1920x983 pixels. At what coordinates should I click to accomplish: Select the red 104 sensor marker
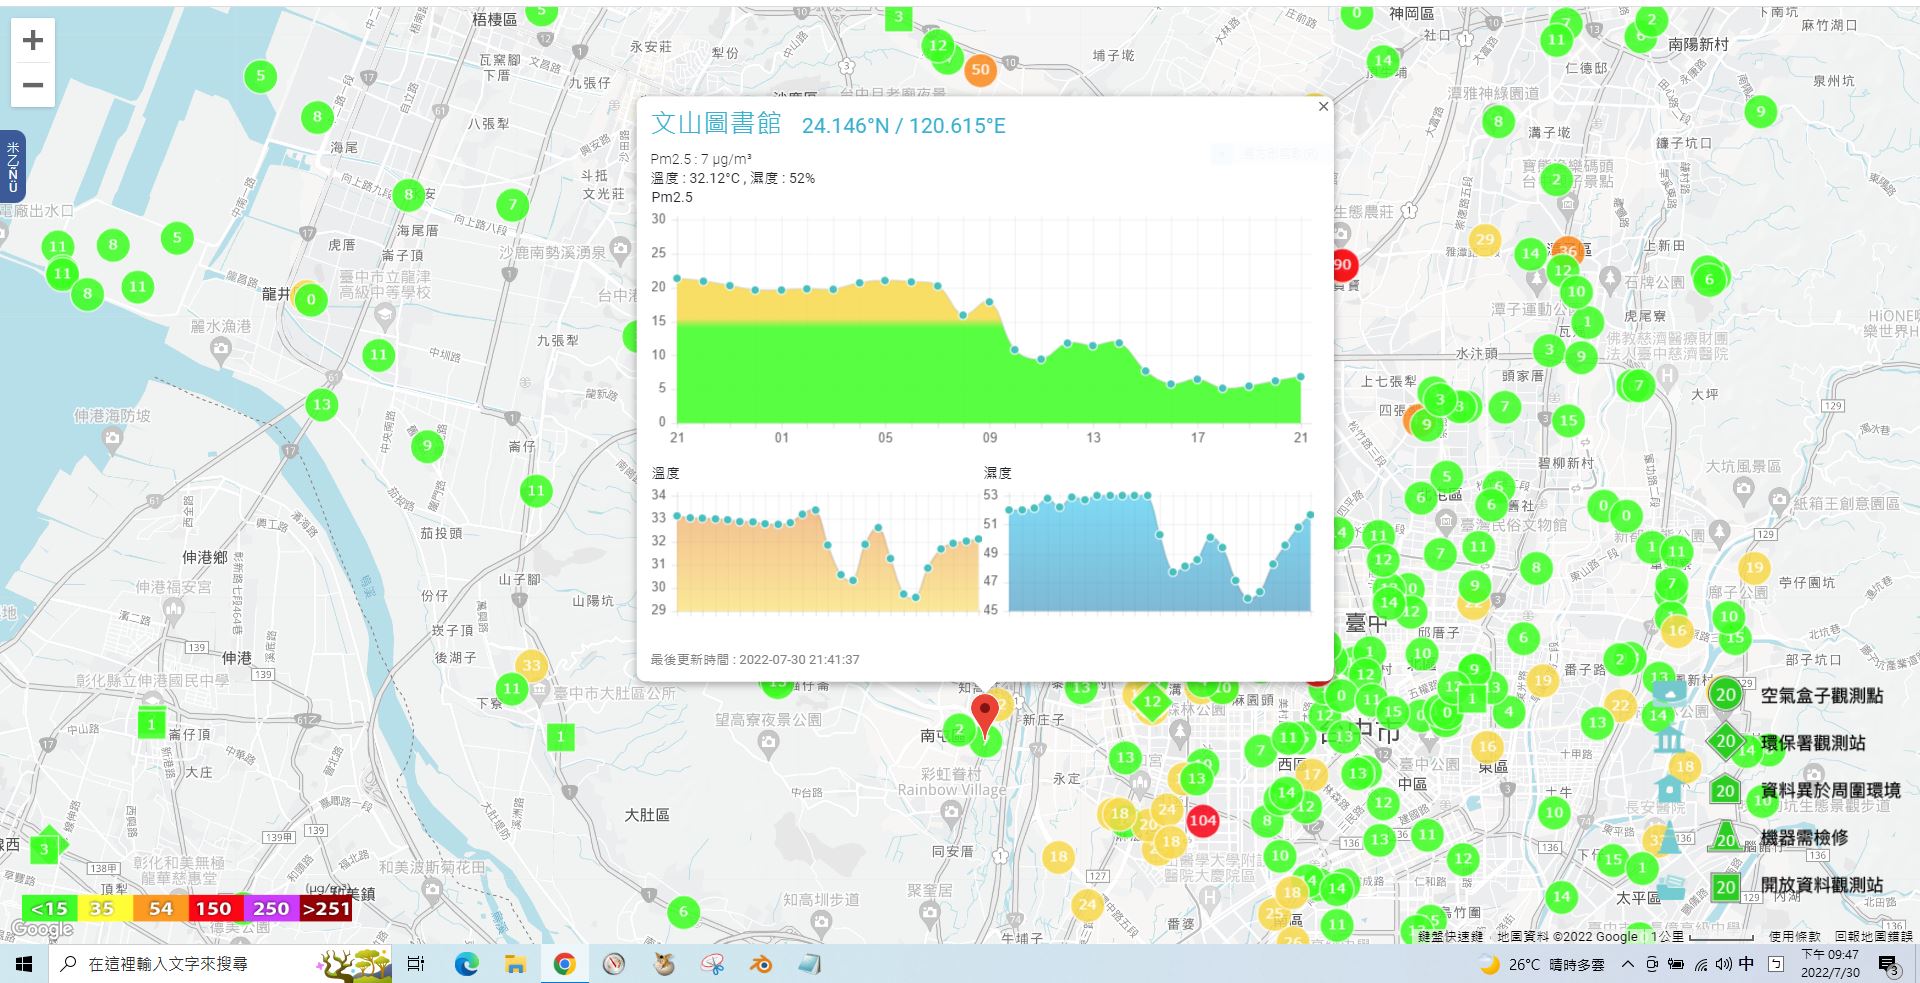point(1202,820)
